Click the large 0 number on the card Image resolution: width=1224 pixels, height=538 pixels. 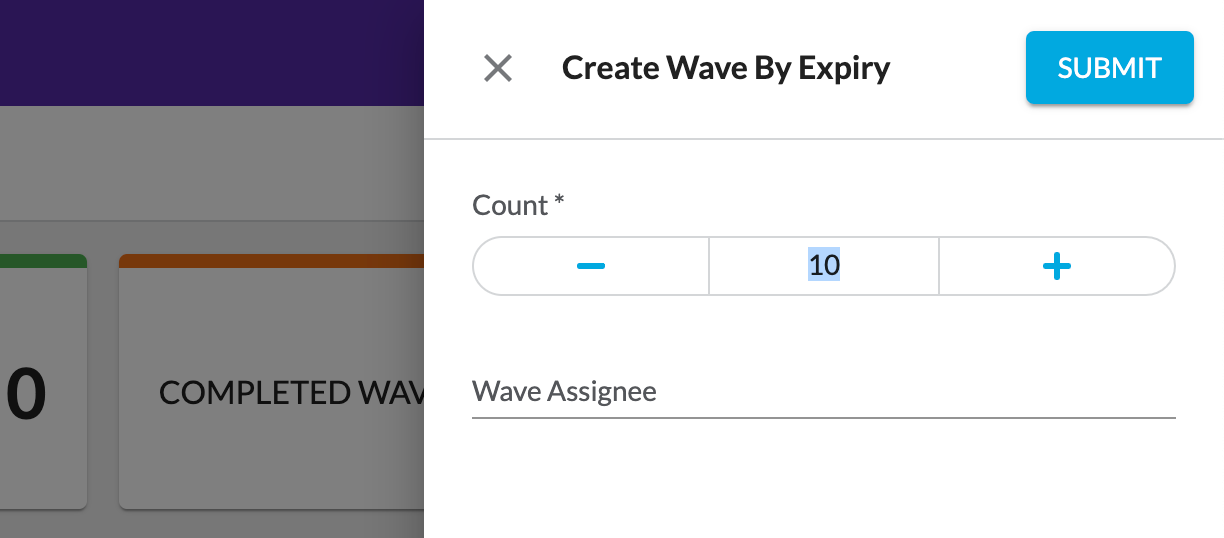26,393
